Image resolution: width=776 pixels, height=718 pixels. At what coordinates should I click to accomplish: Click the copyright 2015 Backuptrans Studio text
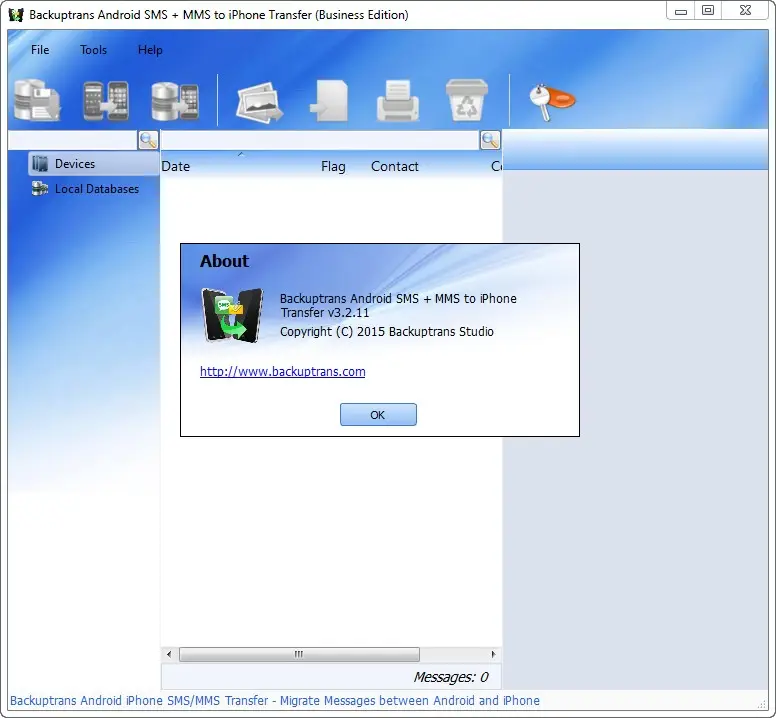(387, 332)
